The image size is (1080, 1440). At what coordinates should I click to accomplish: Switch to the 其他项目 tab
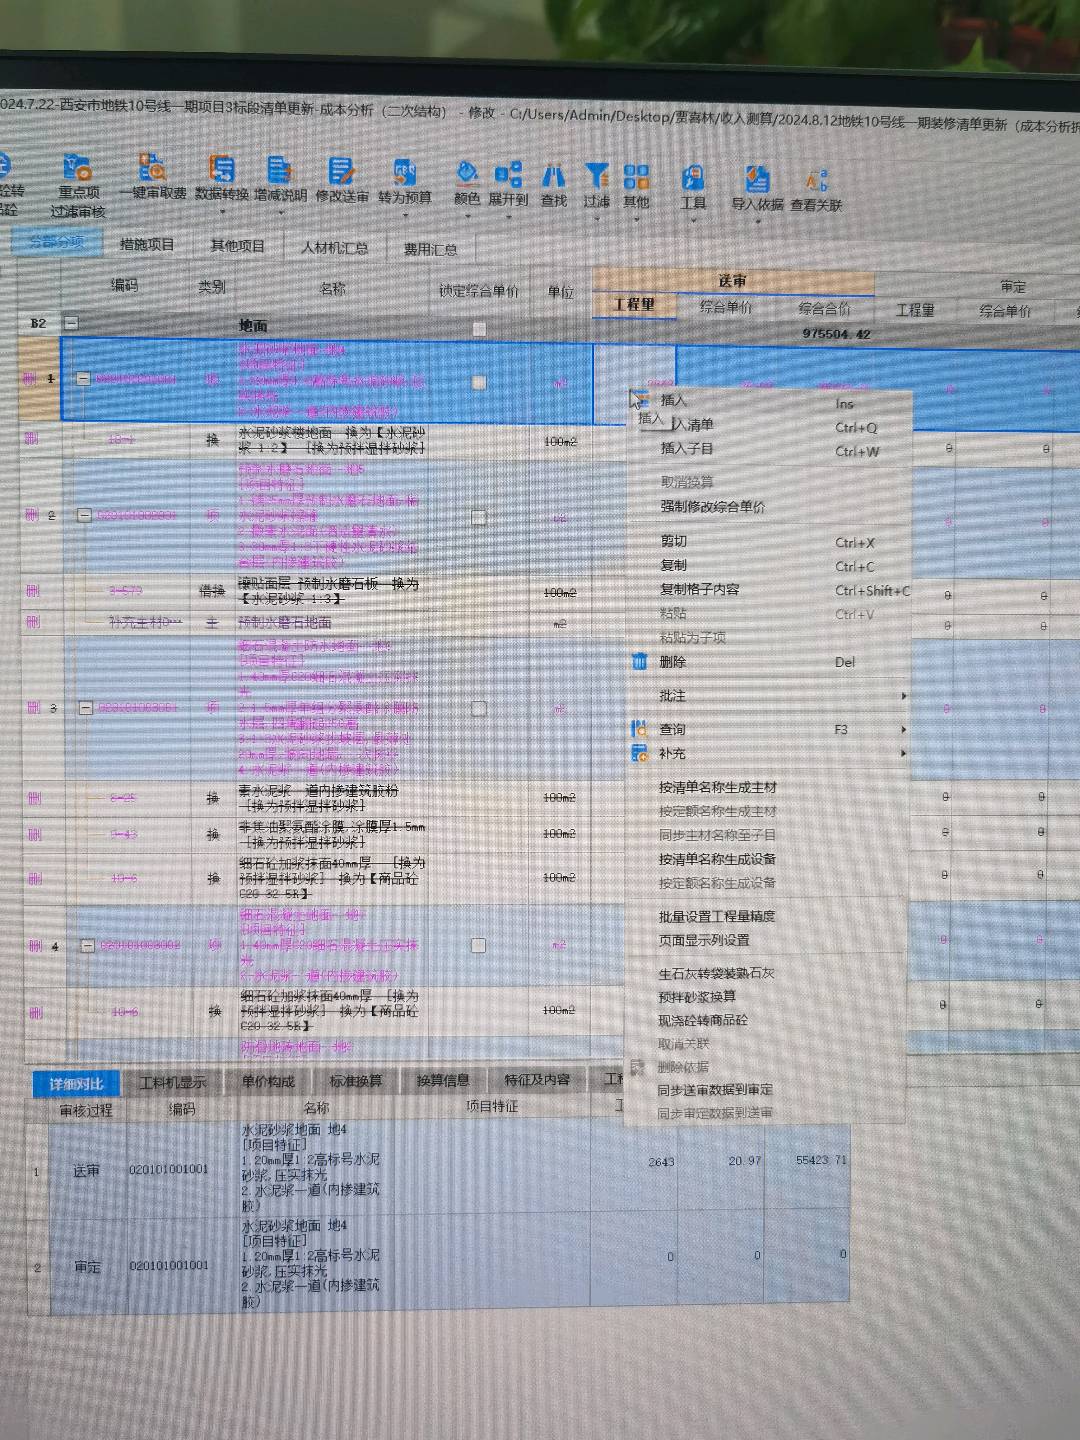(x=237, y=246)
